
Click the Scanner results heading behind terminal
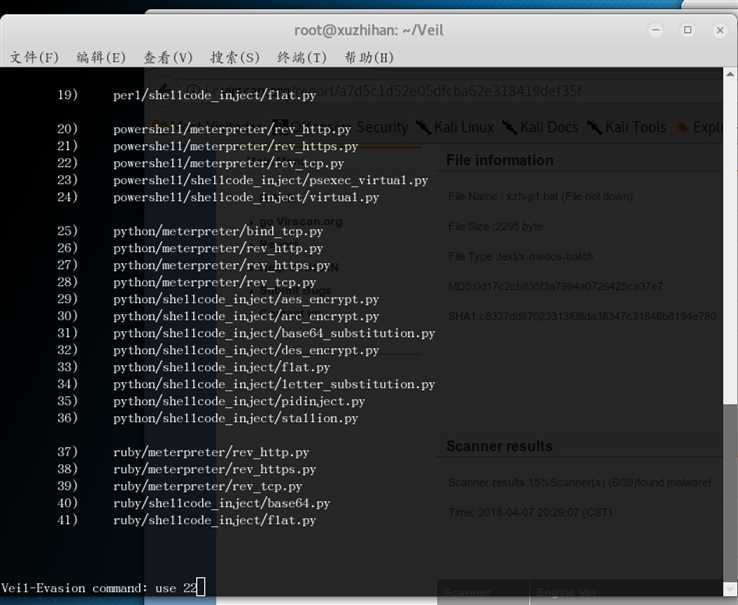point(499,446)
